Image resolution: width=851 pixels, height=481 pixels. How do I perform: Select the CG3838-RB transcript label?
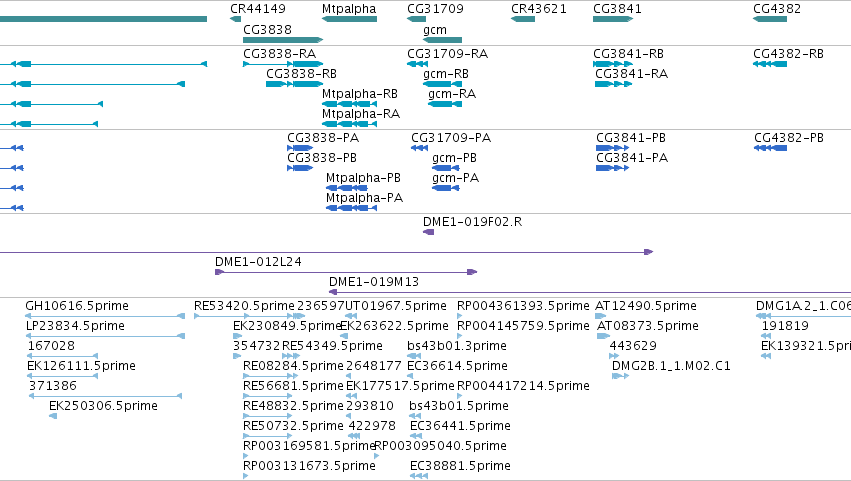point(301,74)
